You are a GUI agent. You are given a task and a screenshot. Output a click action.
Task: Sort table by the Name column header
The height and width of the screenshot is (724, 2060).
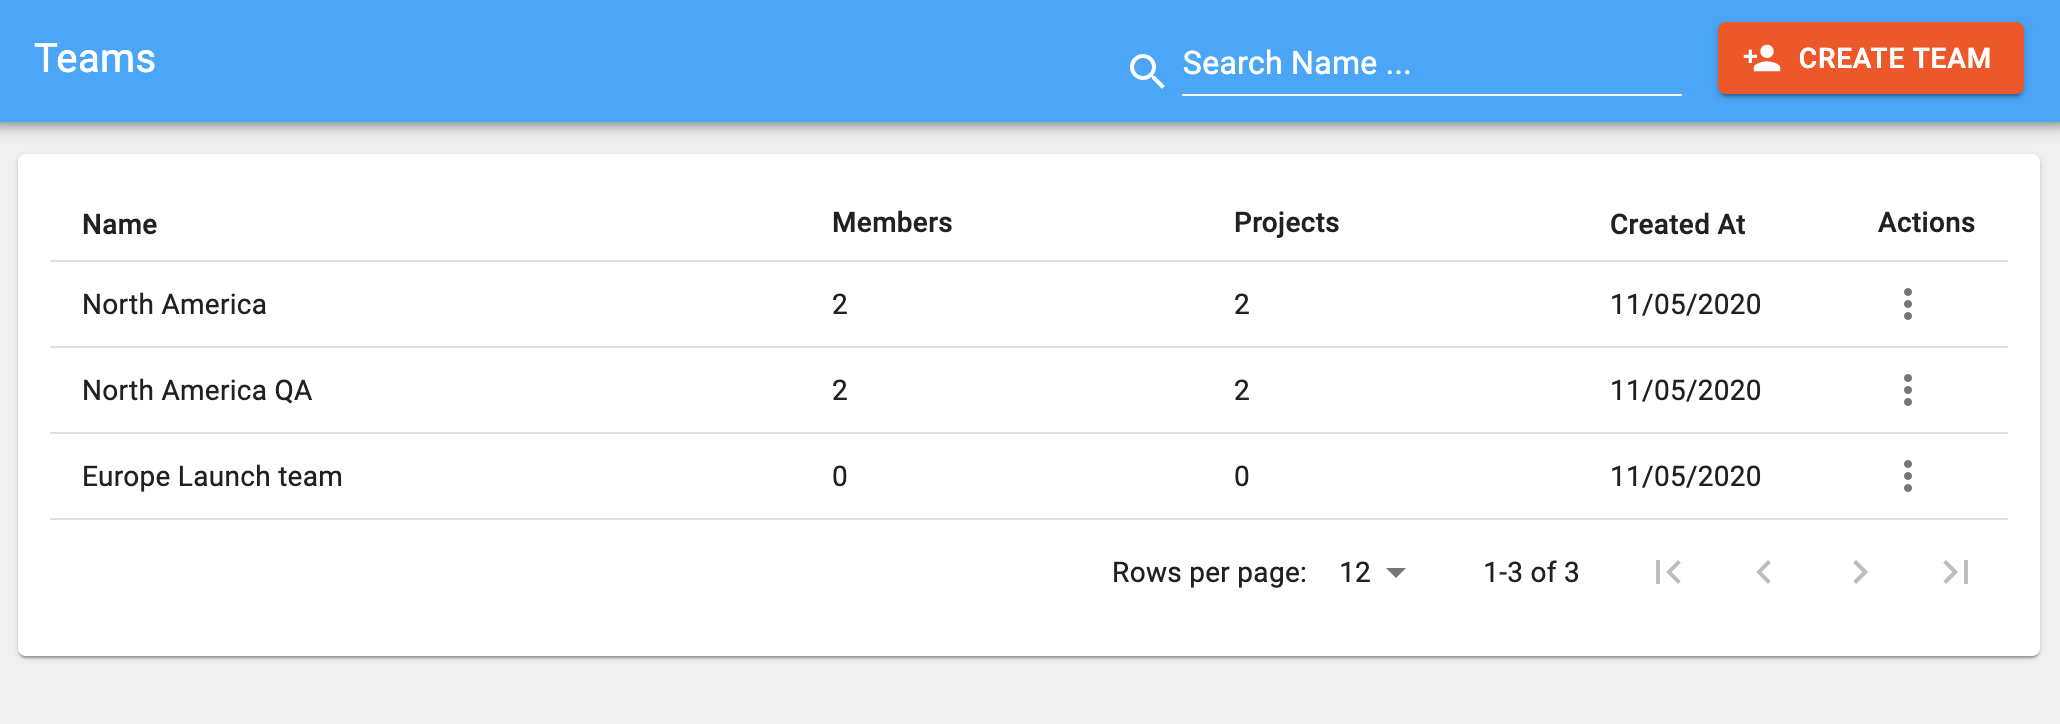pyautogui.click(x=120, y=224)
